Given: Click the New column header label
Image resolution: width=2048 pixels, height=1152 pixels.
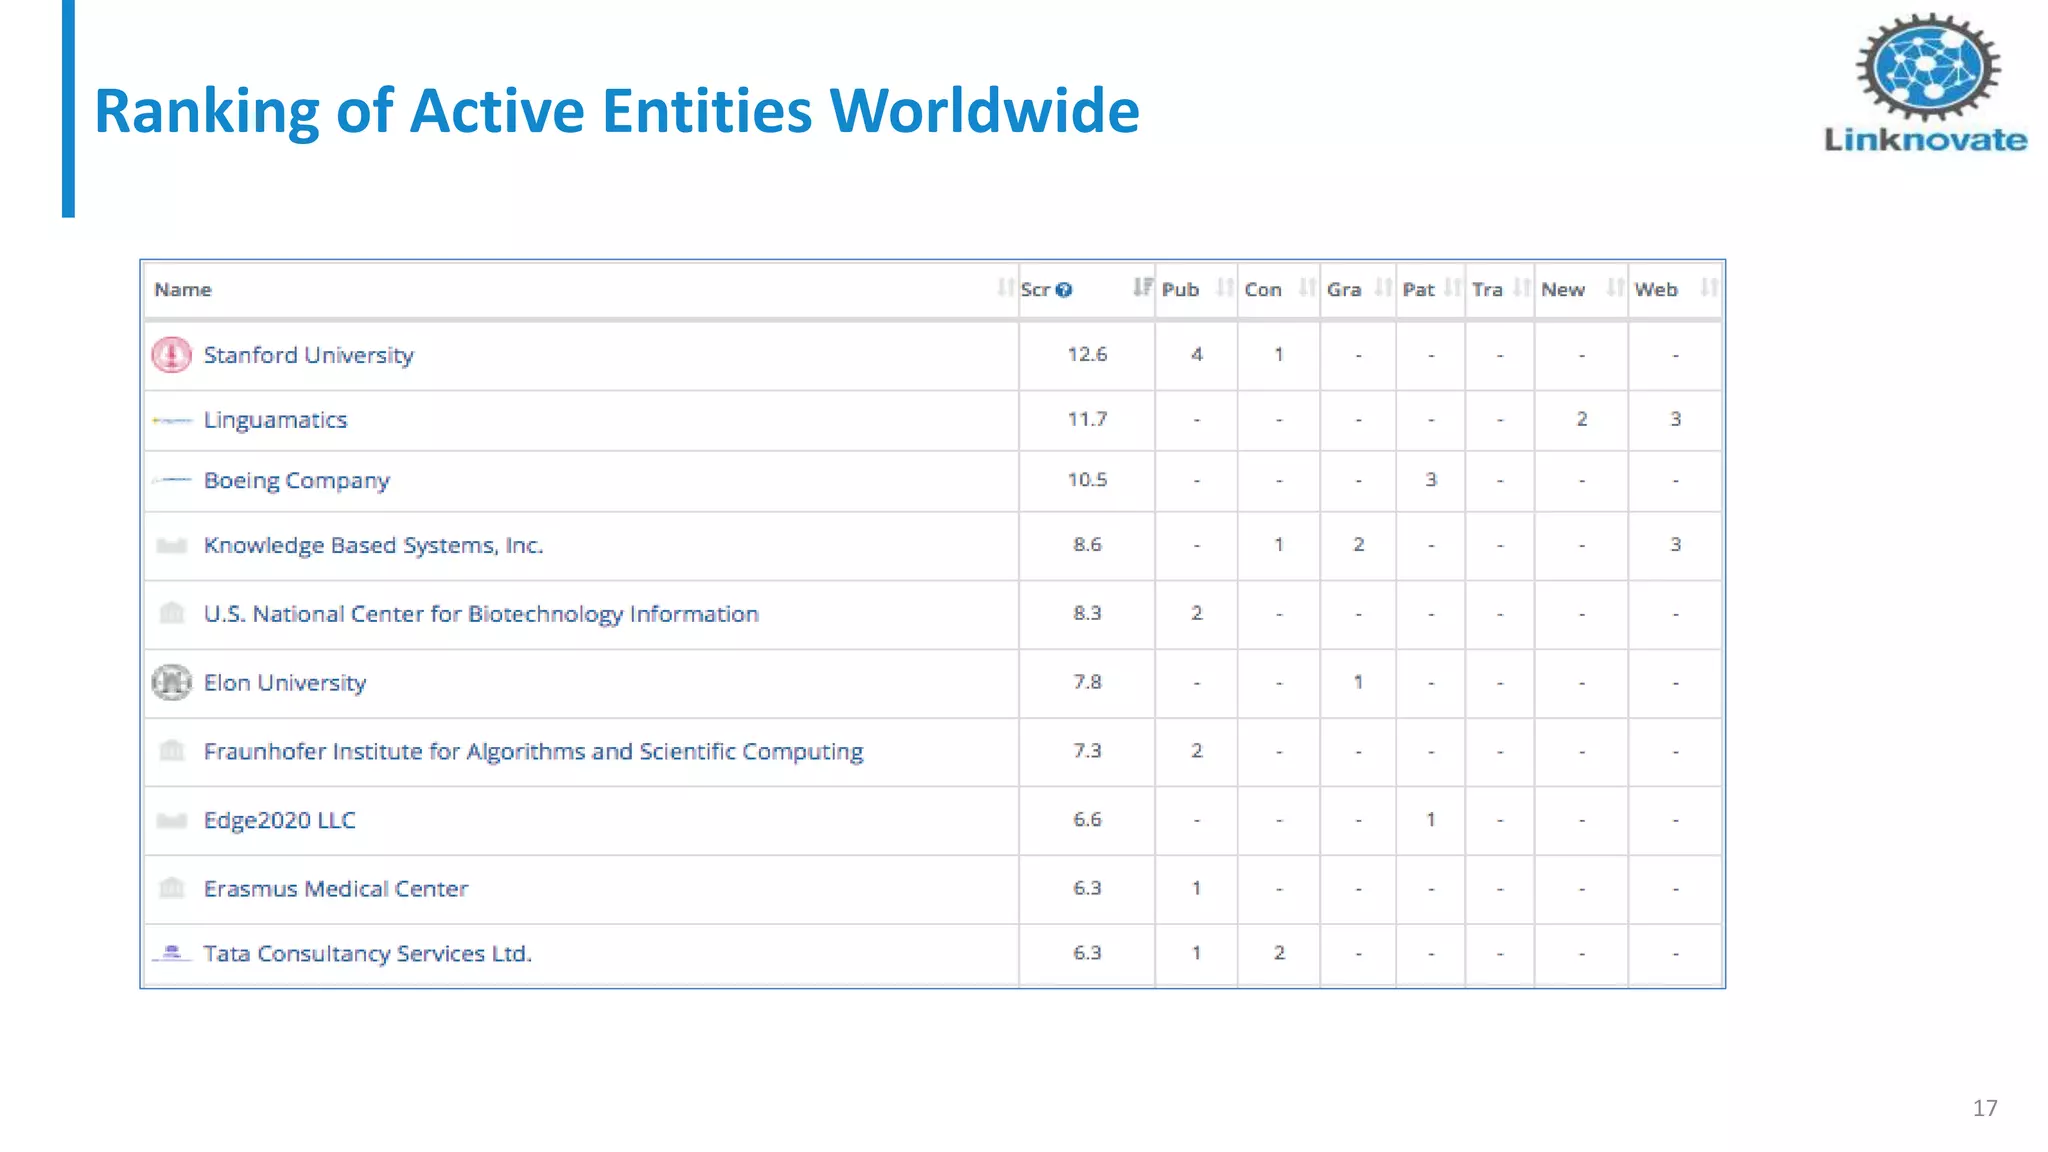Looking at the screenshot, I should pyautogui.click(x=1563, y=289).
